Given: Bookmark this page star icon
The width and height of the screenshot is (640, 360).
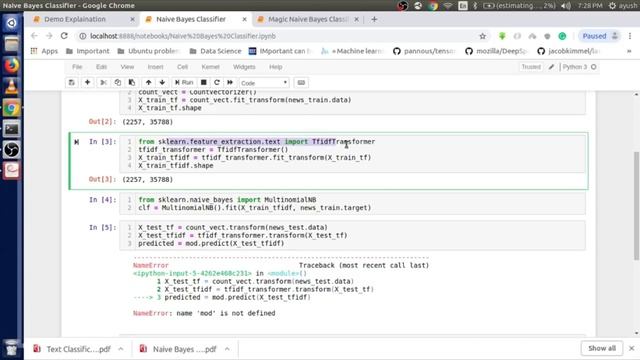Looking at the screenshot, I should tap(482, 36).
